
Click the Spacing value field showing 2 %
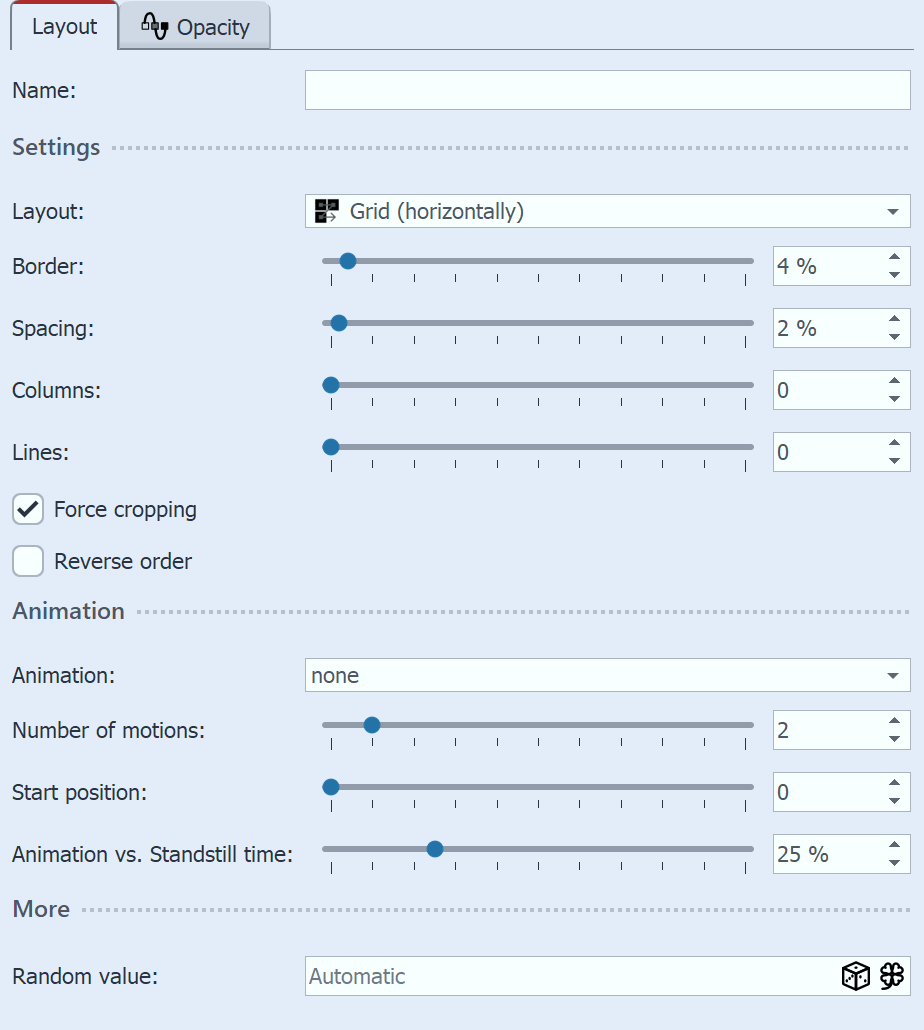point(820,328)
